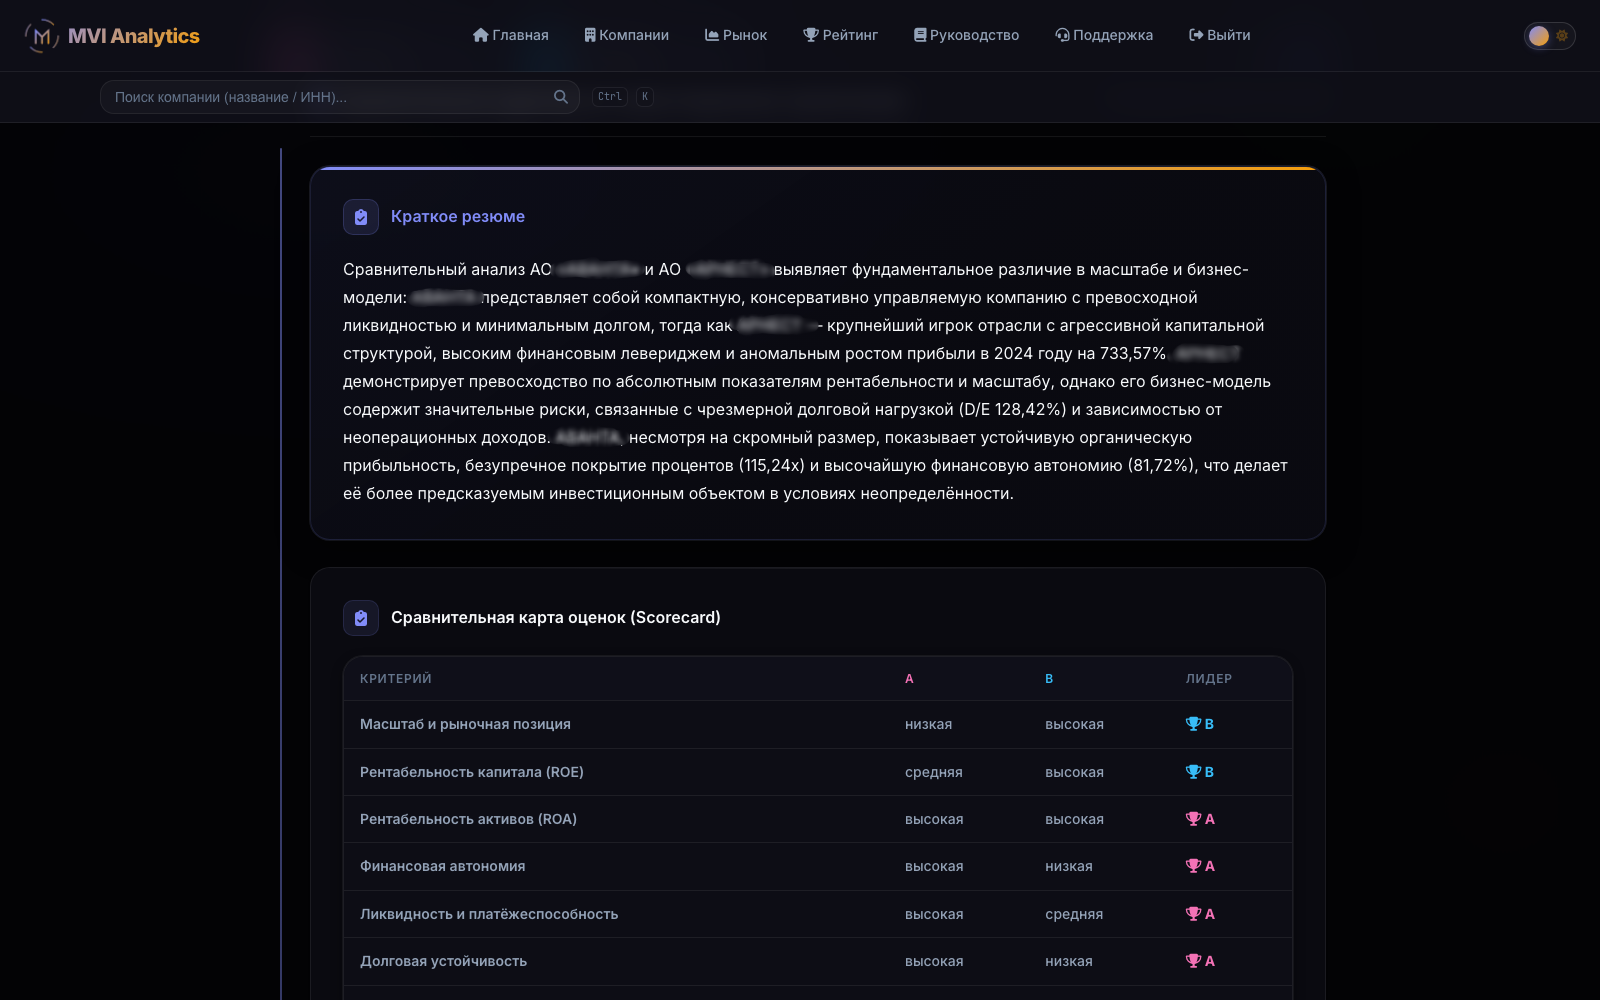Click the 'низкая' B value in Долговая устойчивость row
This screenshot has height=1000, width=1600.
coord(1069,962)
